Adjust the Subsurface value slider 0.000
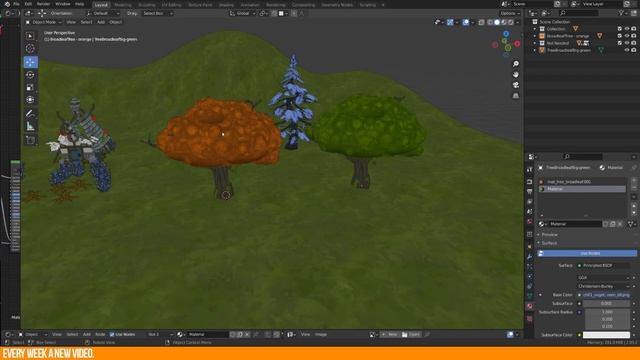 (x=606, y=303)
